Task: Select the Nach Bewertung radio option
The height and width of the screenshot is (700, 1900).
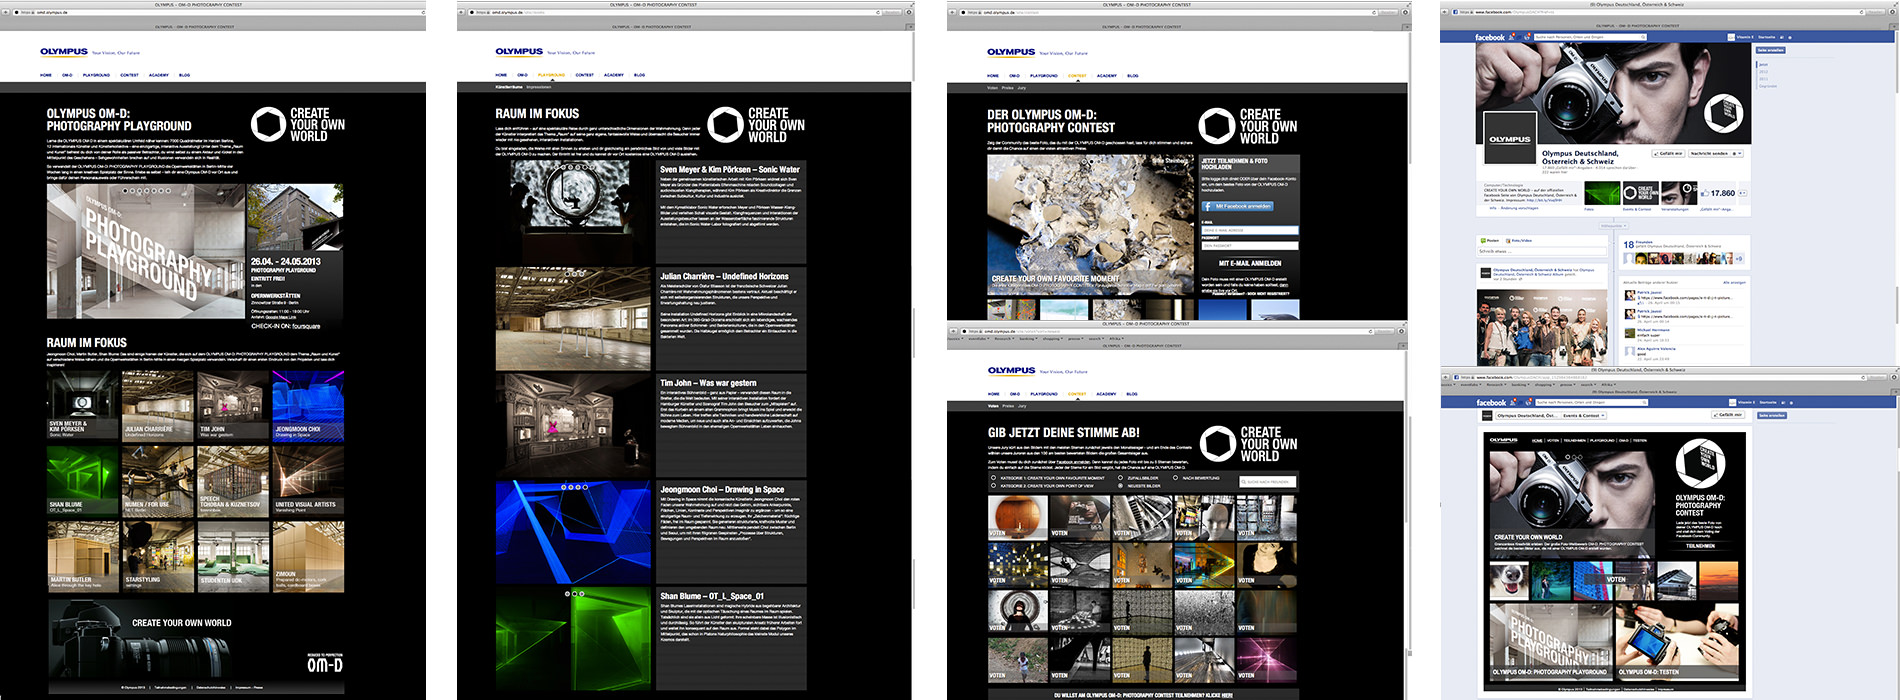Action: (x=1175, y=478)
